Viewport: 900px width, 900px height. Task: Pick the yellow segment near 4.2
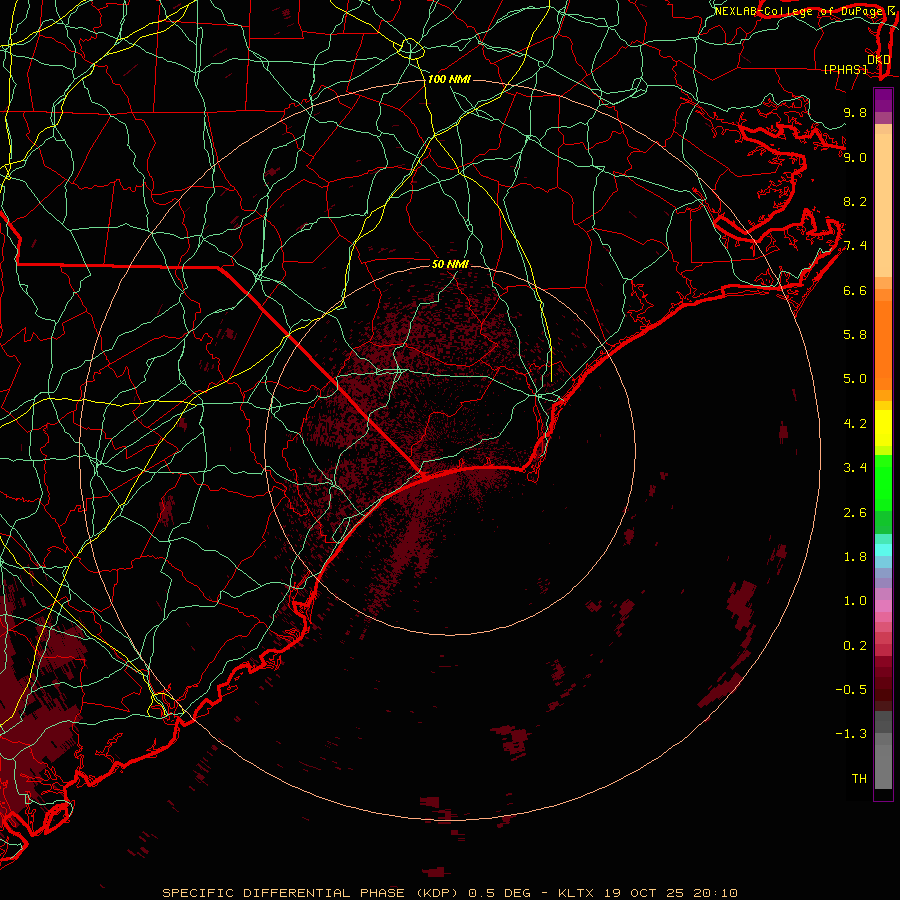coord(883,428)
